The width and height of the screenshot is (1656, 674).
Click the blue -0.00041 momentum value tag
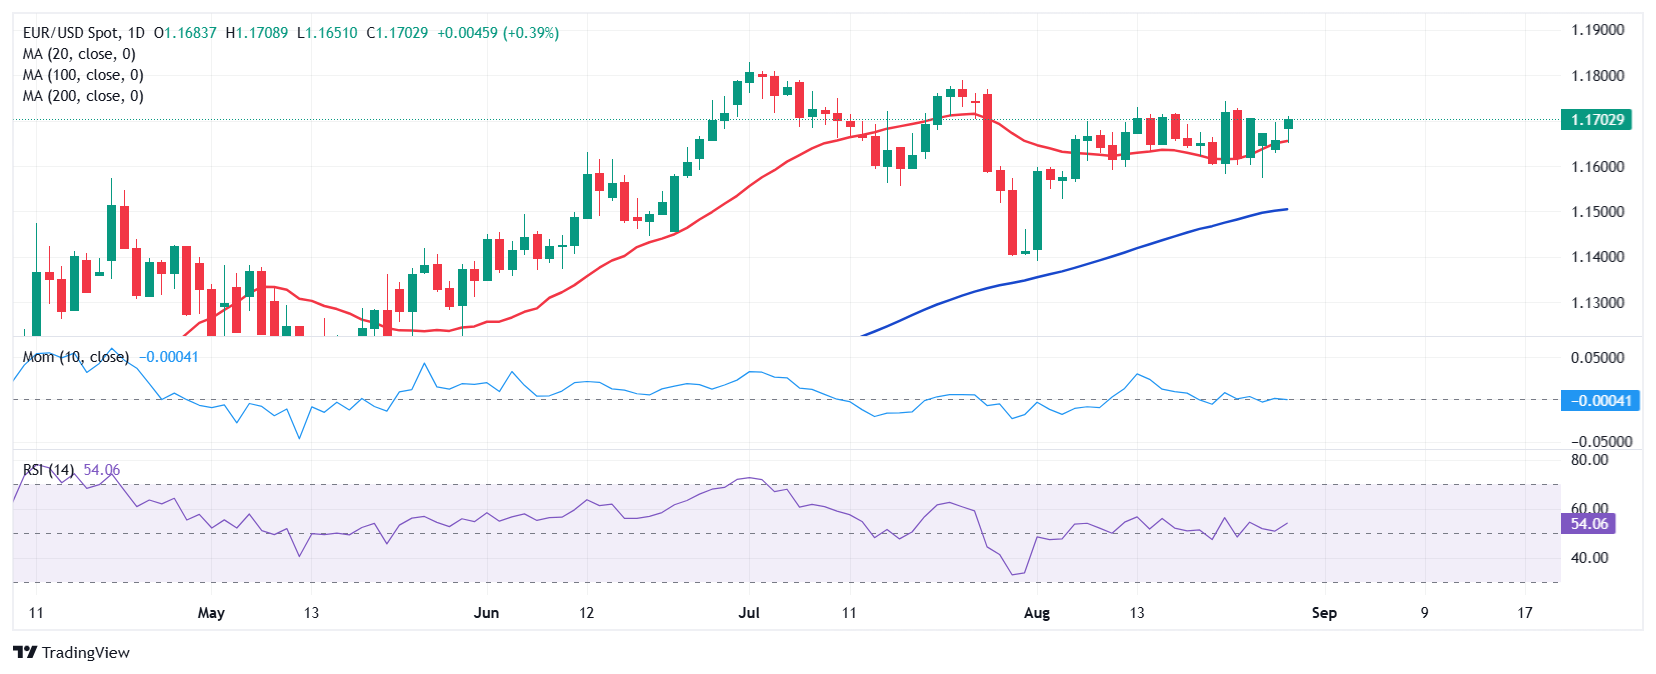pyautogui.click(x=1600, y=401)
